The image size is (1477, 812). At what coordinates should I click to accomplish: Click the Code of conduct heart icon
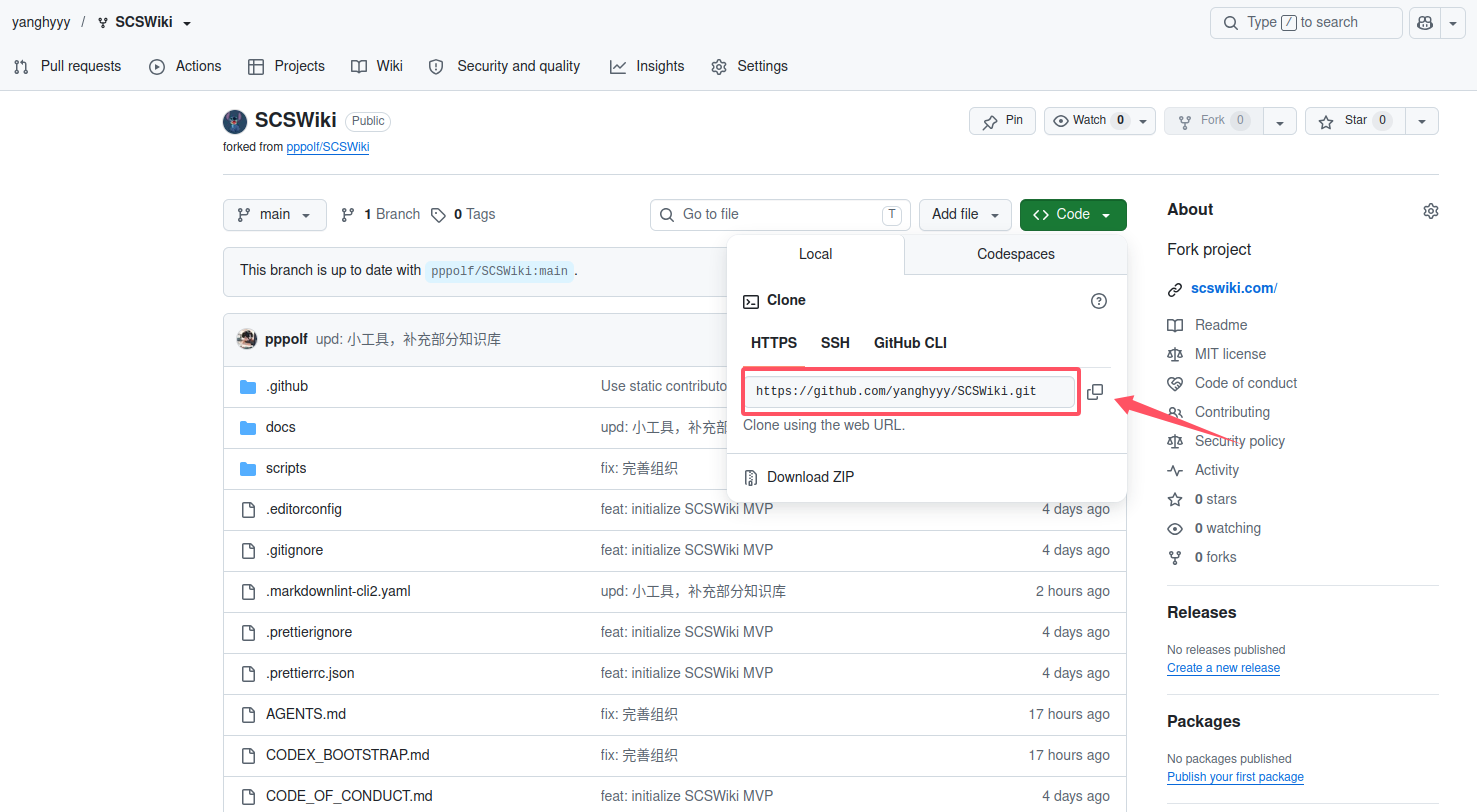click(1175, 384)
